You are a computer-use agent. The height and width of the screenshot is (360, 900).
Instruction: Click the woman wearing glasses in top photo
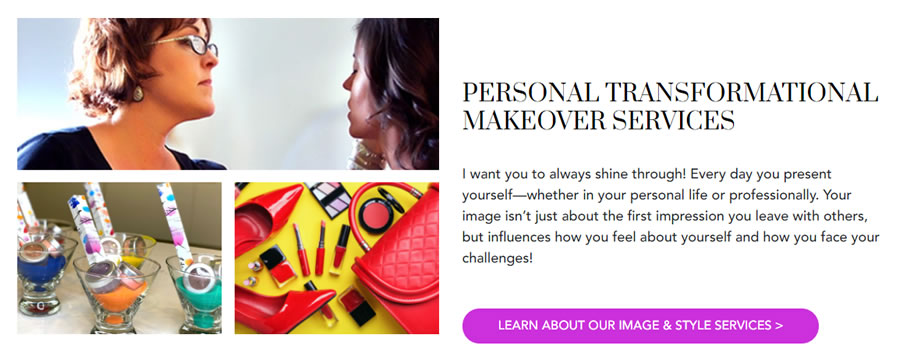click(x=132, y=94)
